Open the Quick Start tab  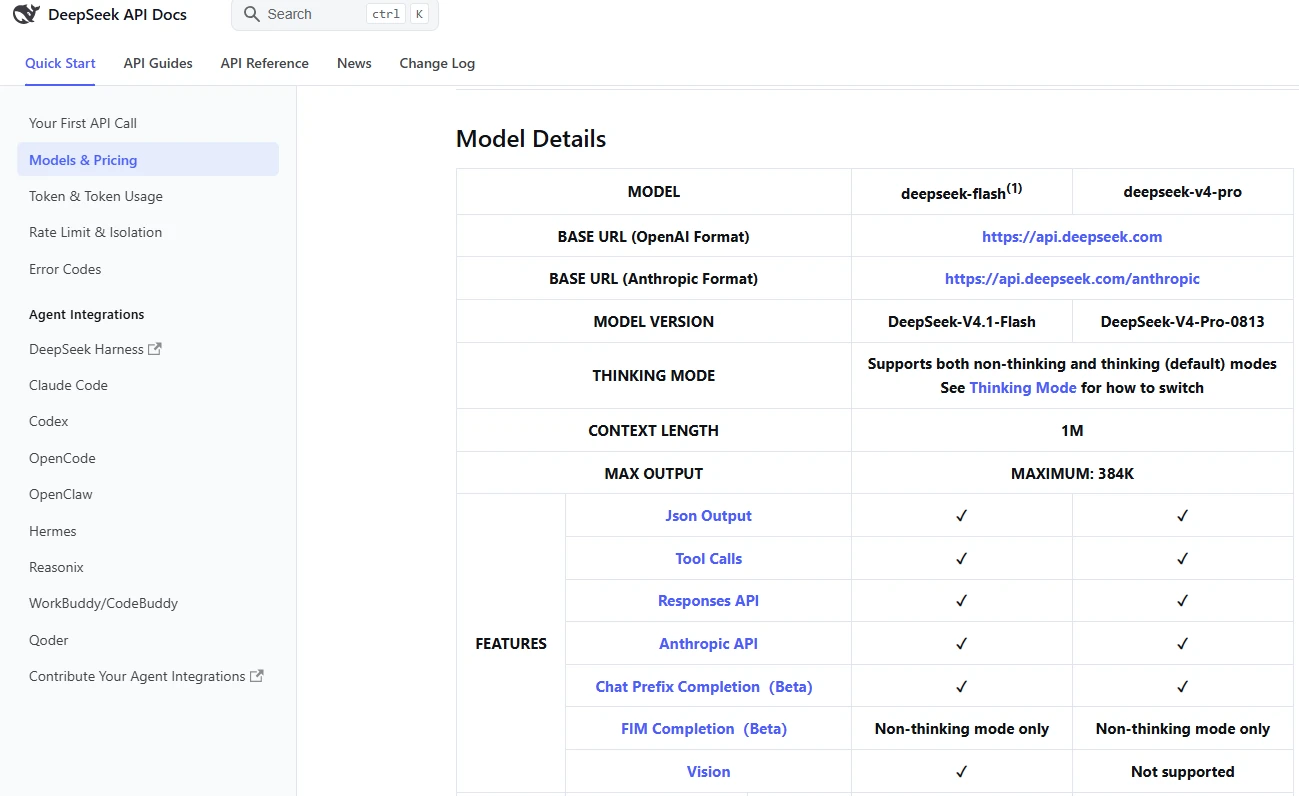coord(60,63)
